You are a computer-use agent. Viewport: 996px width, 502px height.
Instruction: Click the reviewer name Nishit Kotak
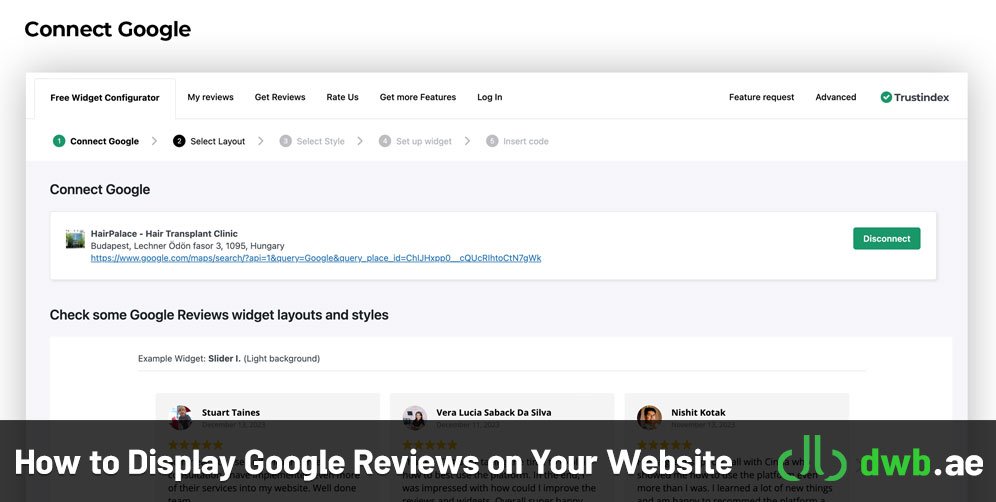(698, 412)
